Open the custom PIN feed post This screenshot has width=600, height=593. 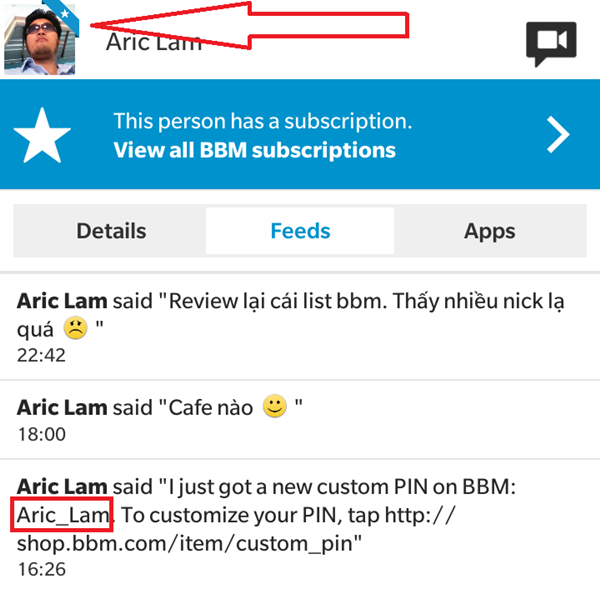click(x=300, y=526)
